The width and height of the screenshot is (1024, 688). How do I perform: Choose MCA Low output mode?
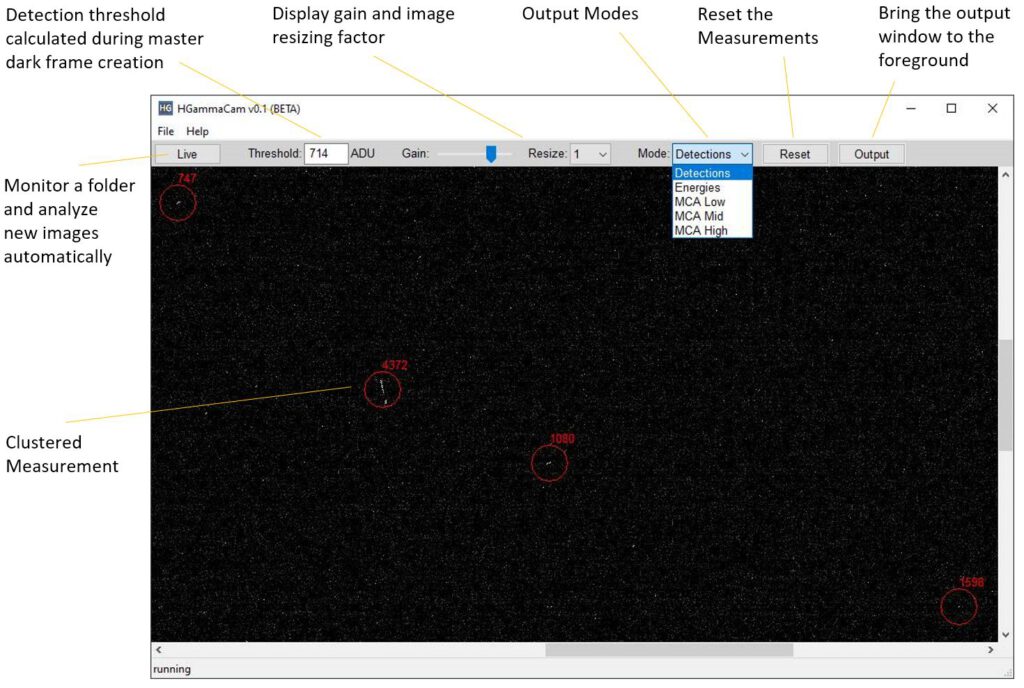pos(712,202)
